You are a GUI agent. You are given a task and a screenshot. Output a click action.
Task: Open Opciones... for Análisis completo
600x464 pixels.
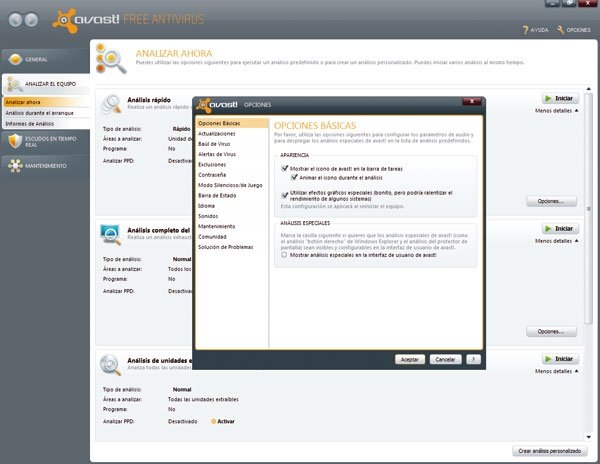tap(551, 332)
